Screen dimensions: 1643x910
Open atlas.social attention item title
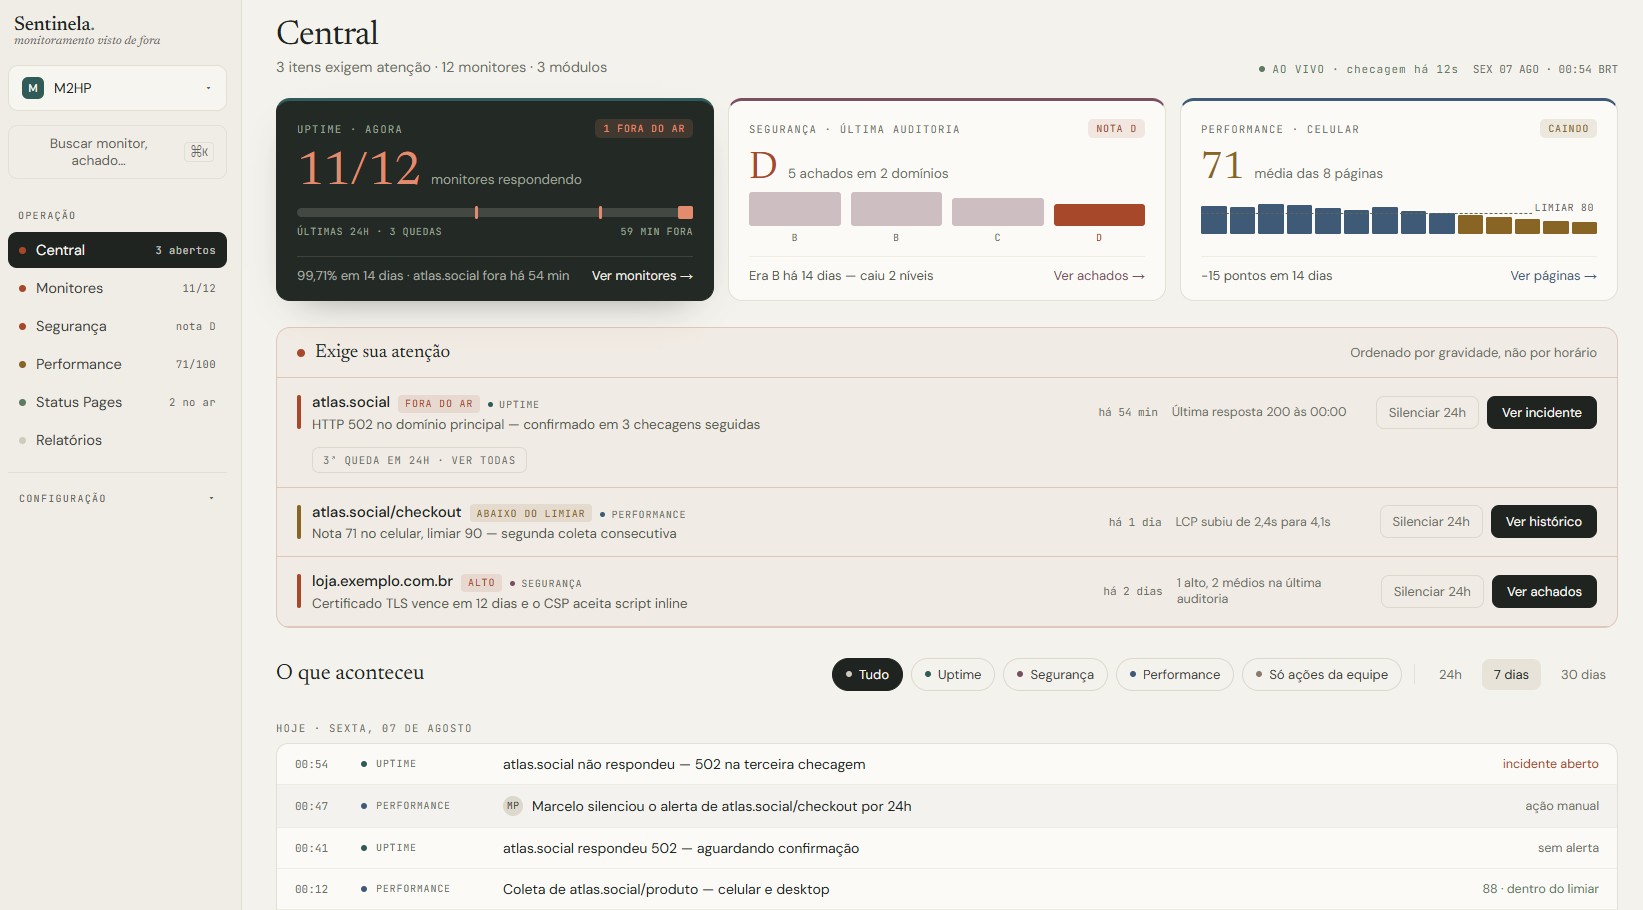(351, 402)
